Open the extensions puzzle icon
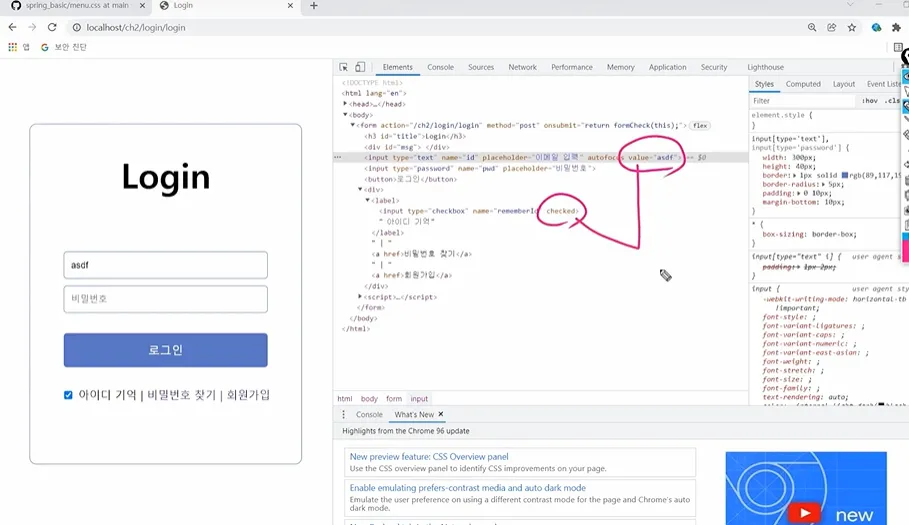 click(x=896, y=27)
